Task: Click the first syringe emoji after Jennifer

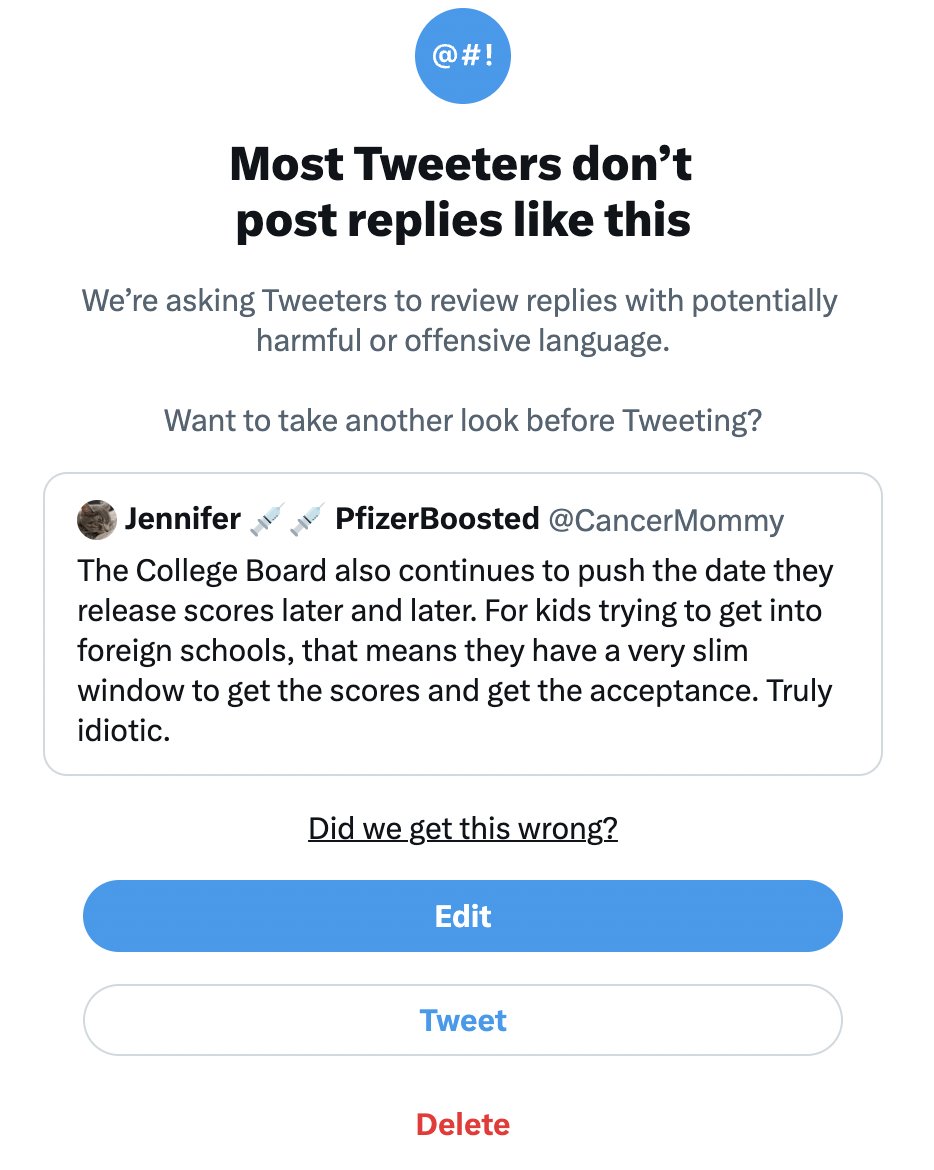Action: pos(268,519)
